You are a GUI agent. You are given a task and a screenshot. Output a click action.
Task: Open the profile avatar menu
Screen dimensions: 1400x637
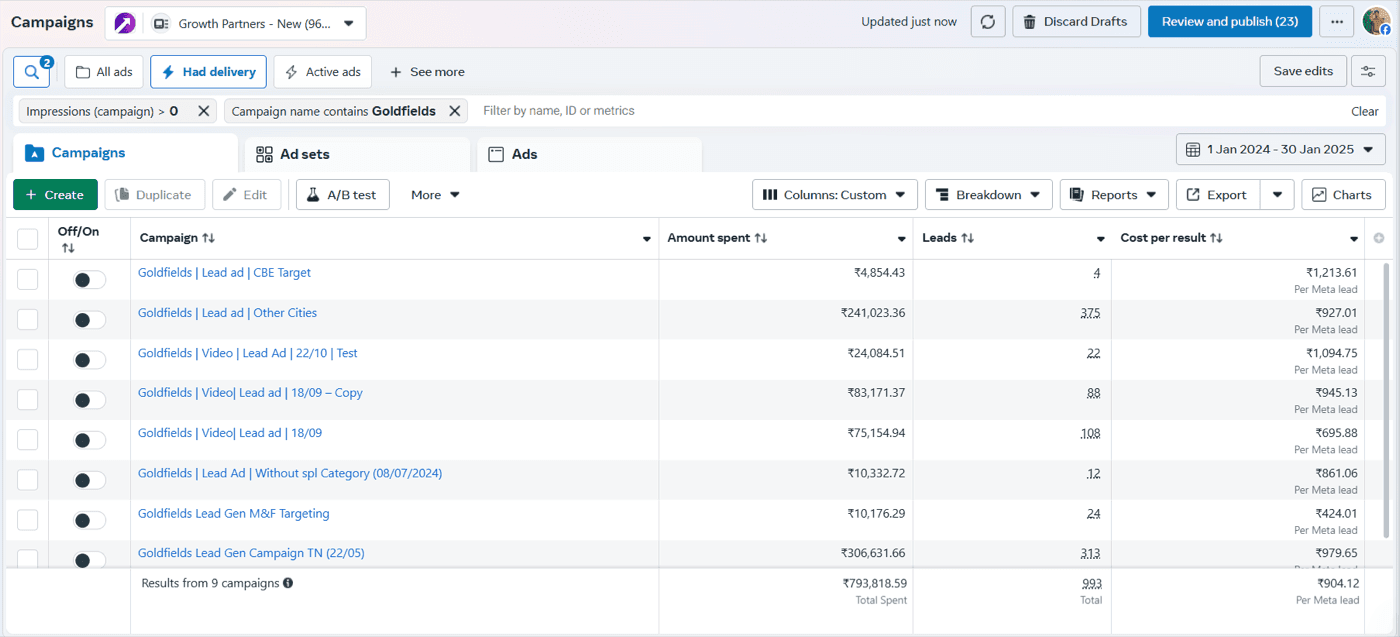pyautogui.click(x=1377, y=21)
